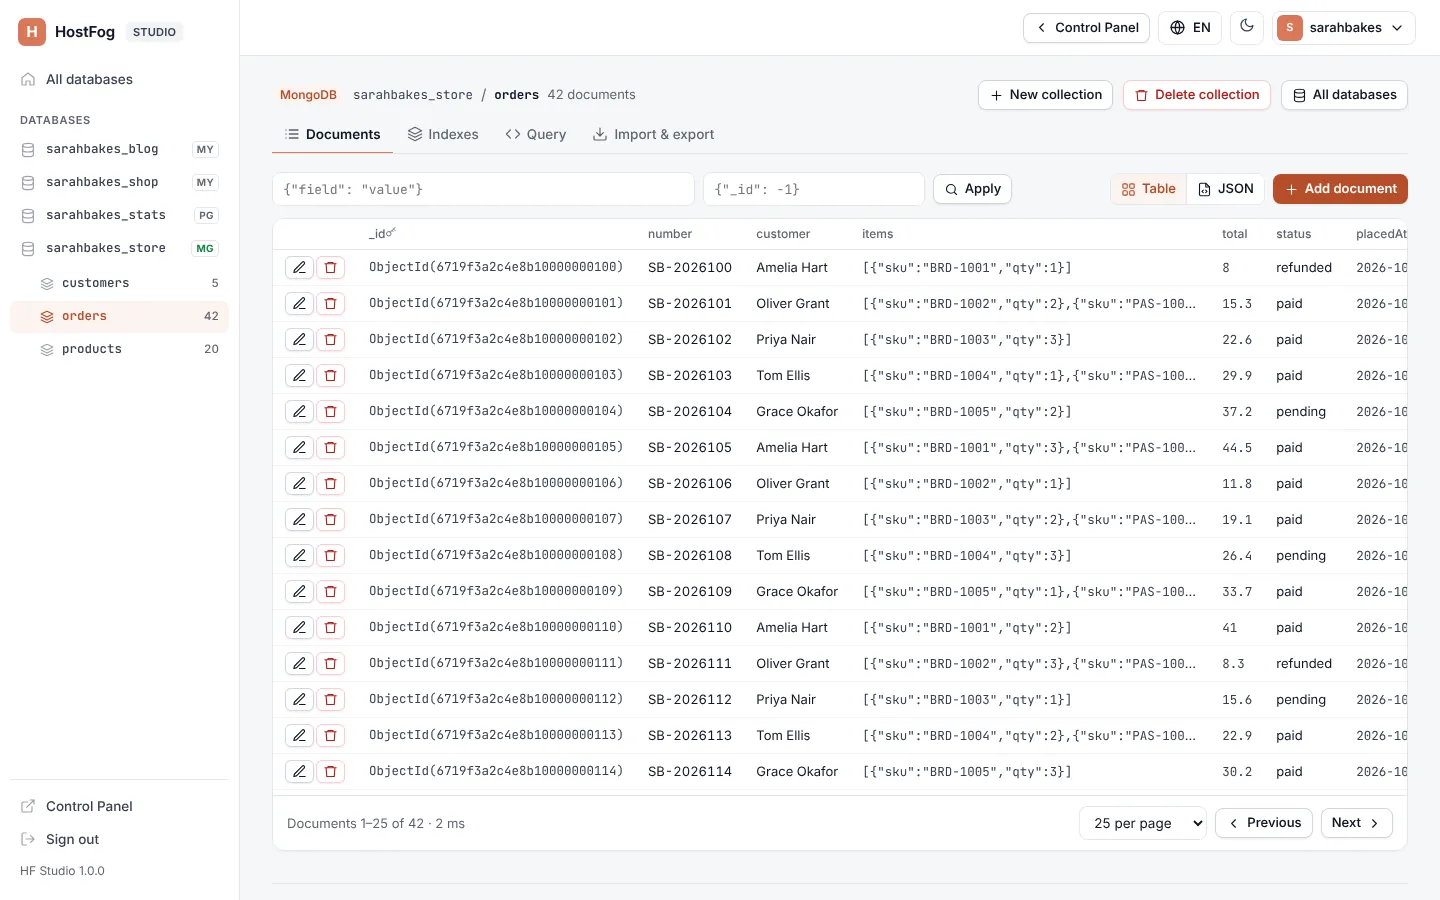Click the Delete collection button

(x=1197, y=95)
